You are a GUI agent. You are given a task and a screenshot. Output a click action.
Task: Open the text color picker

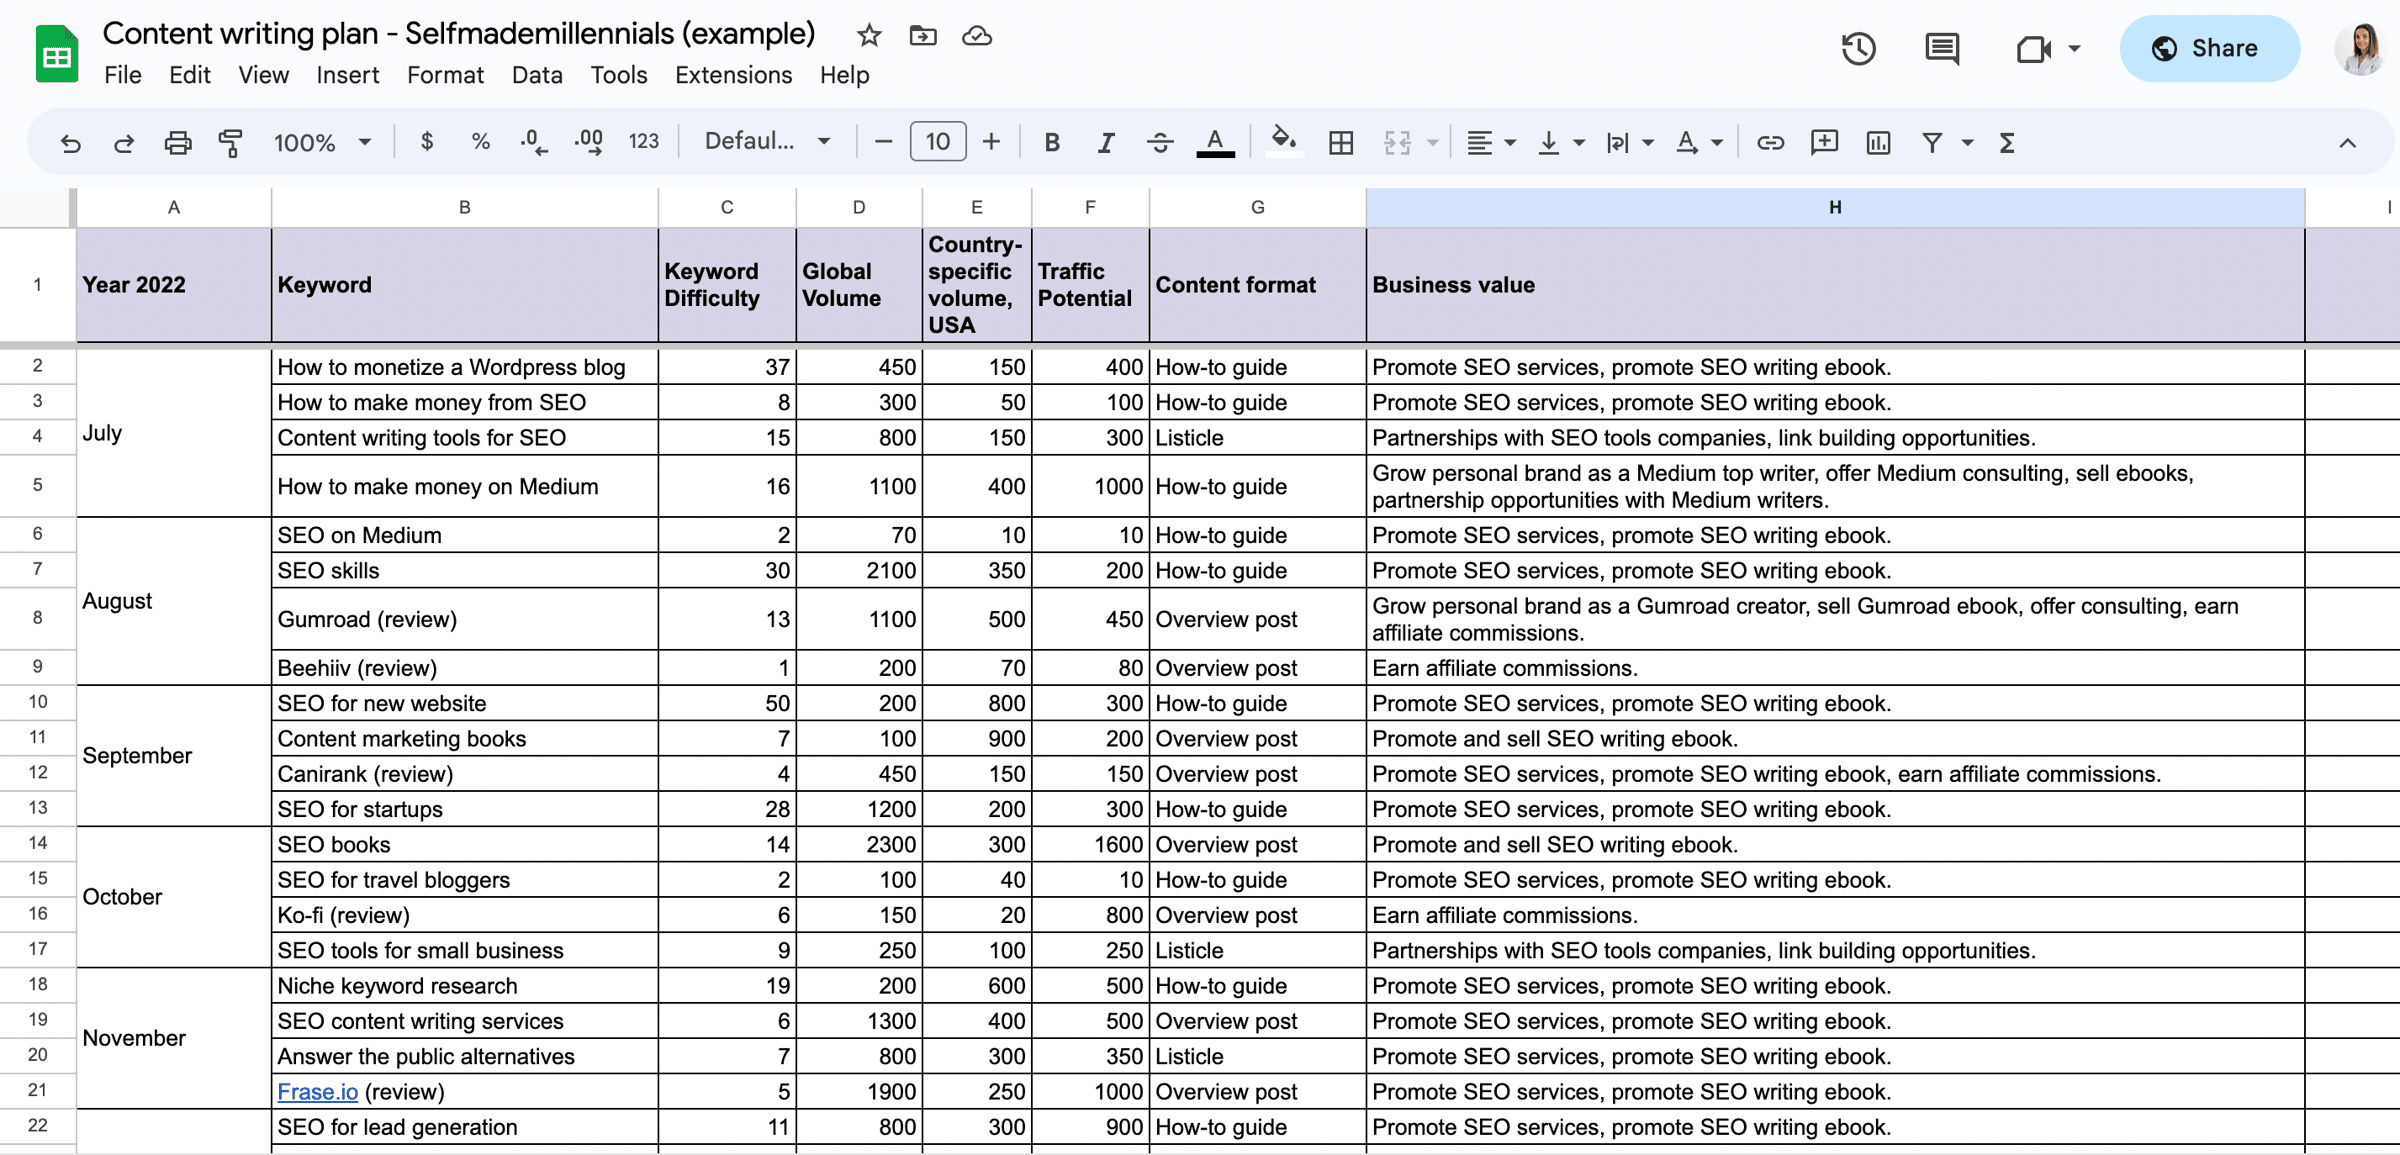coord(1215,143)
